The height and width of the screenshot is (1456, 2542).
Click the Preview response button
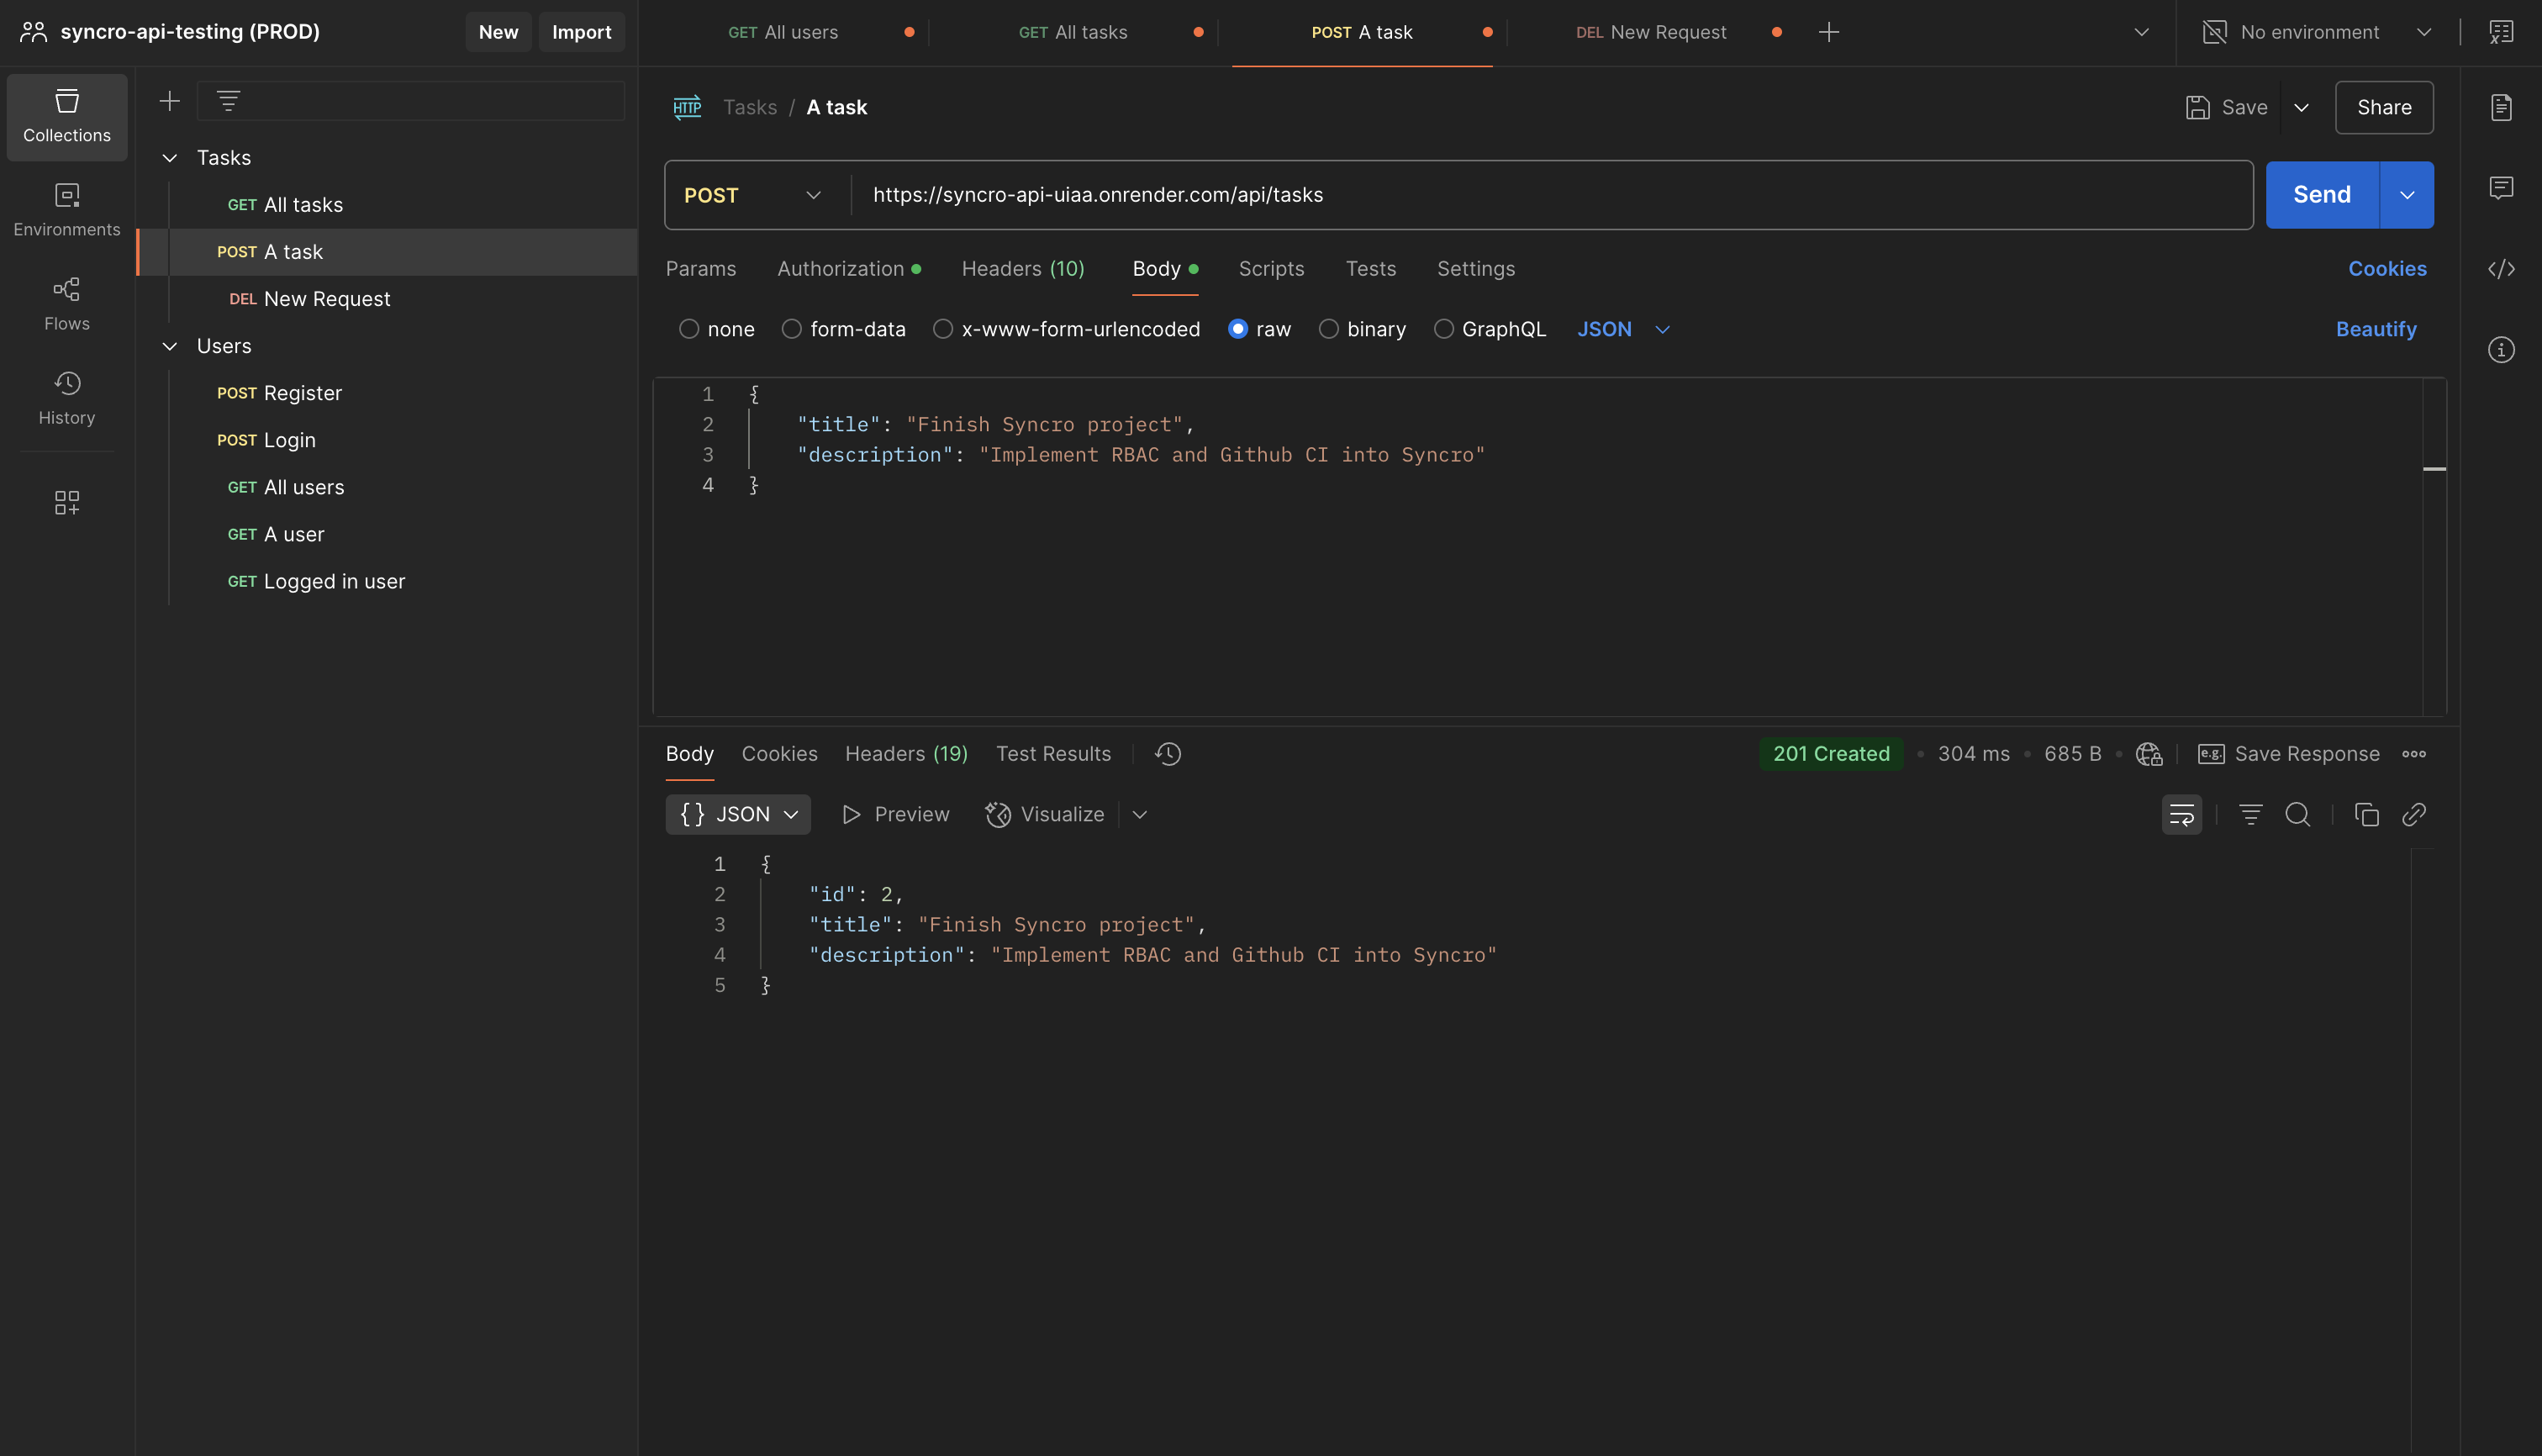tap(896, 815)
